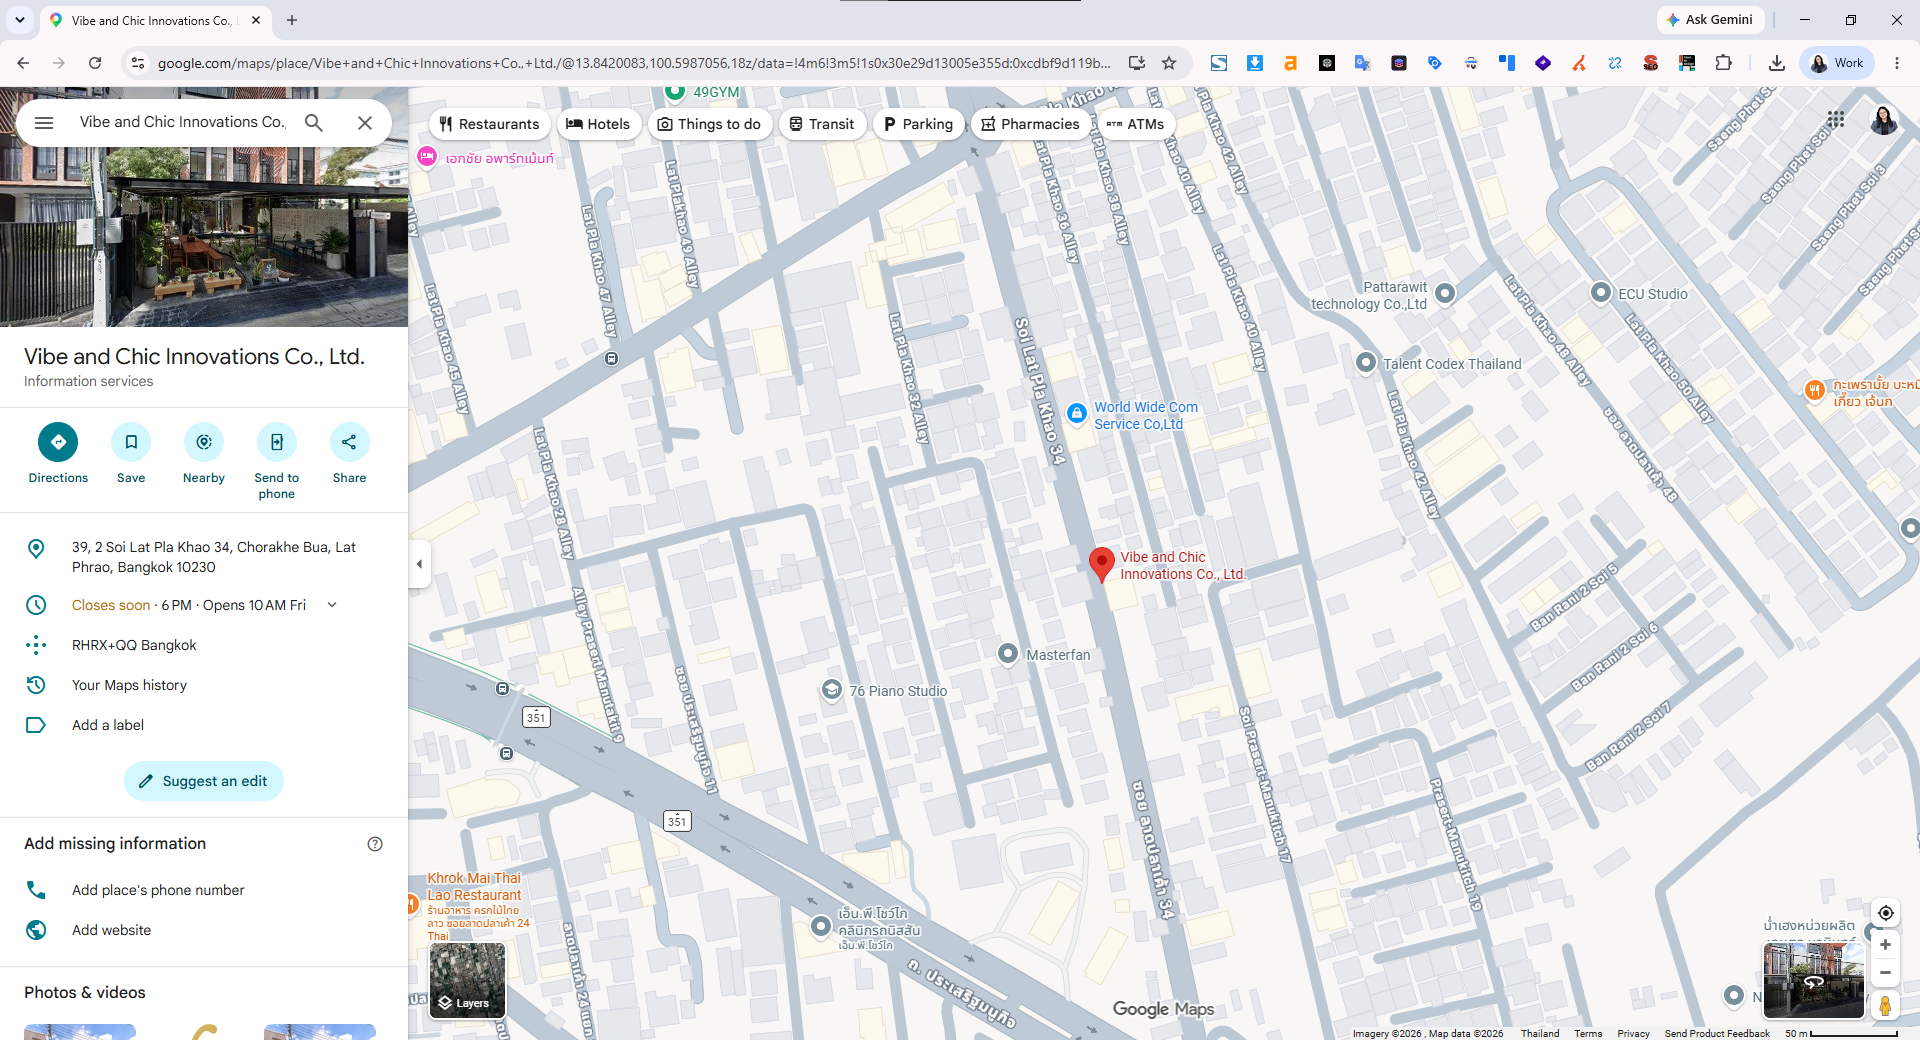Toggle the Layers satellite view
The width and height of the screenshot is (1920, 1040).
tap(467, 980)
